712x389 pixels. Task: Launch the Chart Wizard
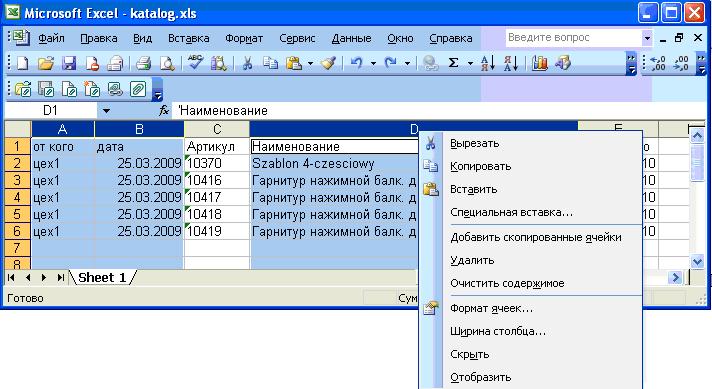click(539, 63)
